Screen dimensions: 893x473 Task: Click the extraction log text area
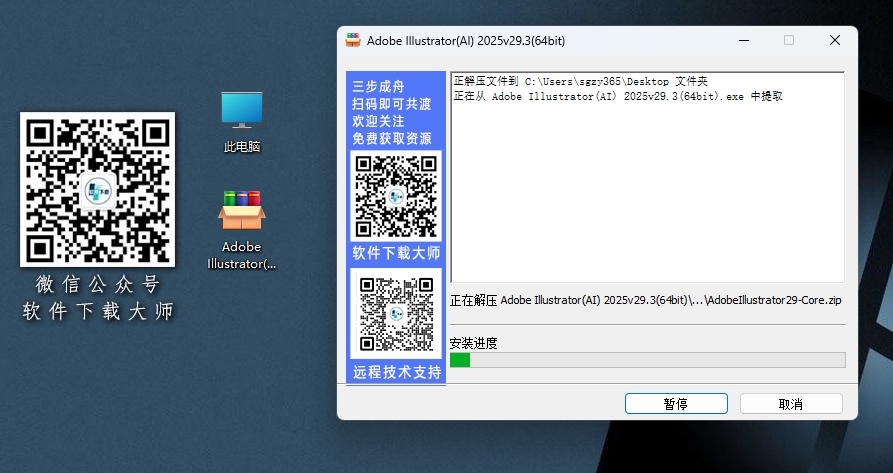pyautogui.click(x=648, y=178)
